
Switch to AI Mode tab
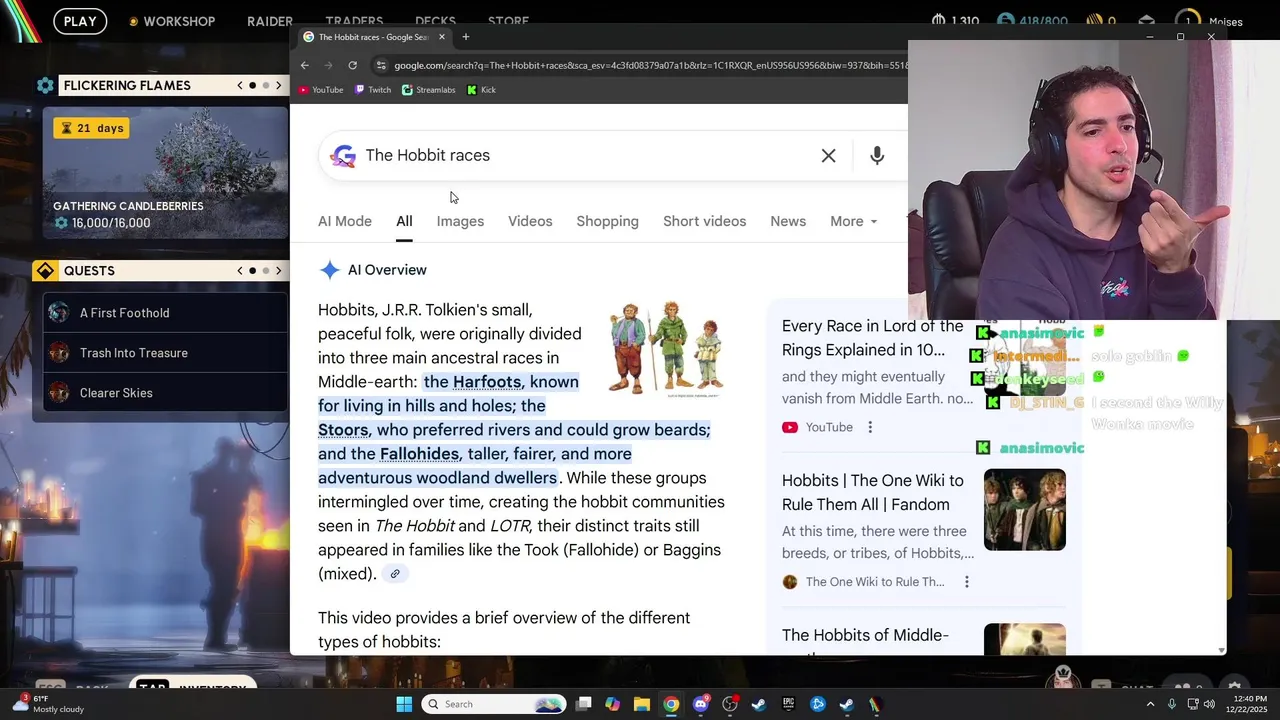[x=345, y=221]
